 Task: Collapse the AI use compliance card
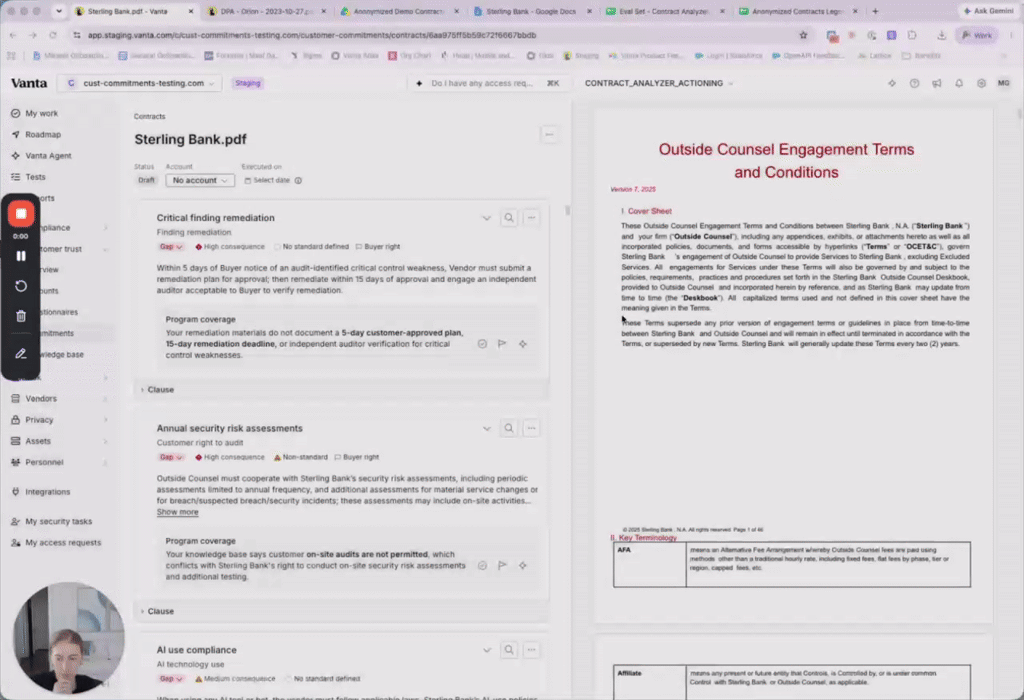(487, 650)
